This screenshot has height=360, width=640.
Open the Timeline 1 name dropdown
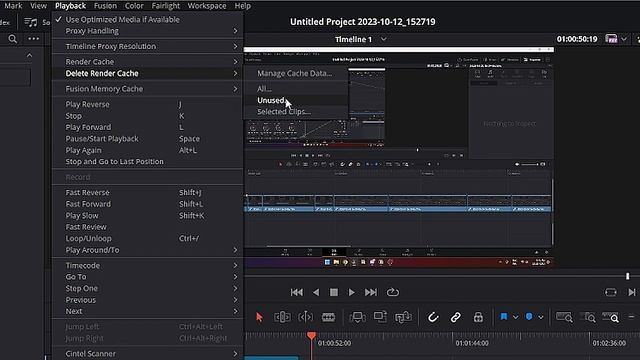[x=384, y=40]
